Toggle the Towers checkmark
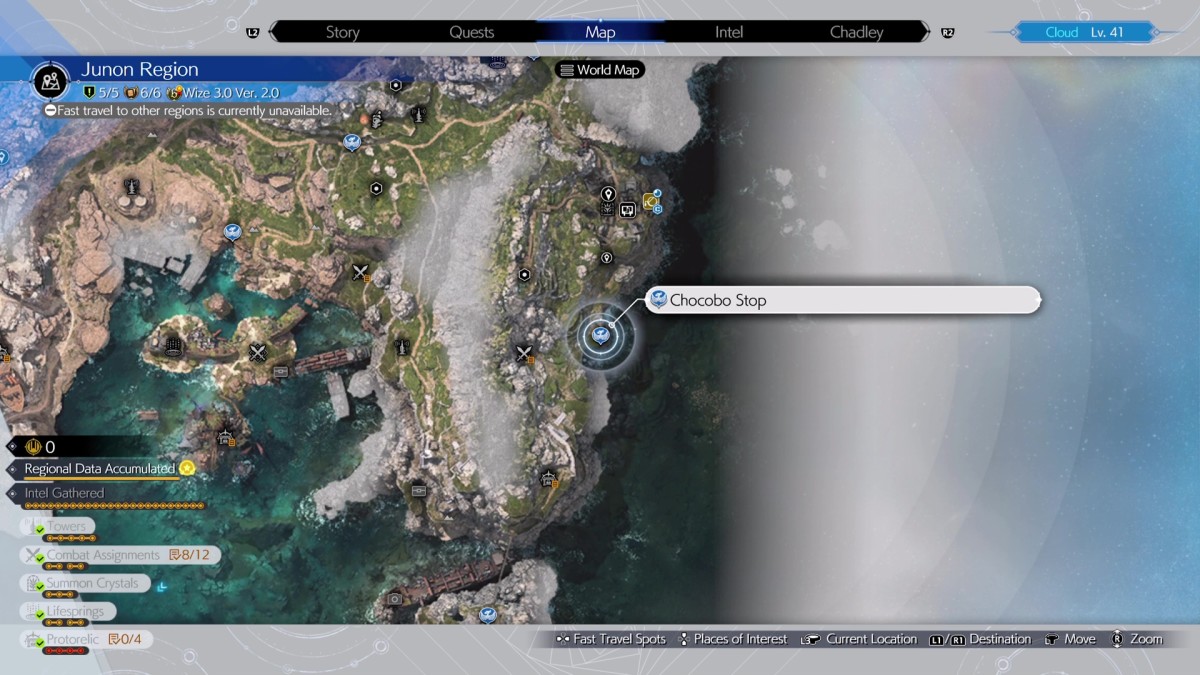This screenshot has height=675, width=1200. pyautogui.click(x=39, y=528)
